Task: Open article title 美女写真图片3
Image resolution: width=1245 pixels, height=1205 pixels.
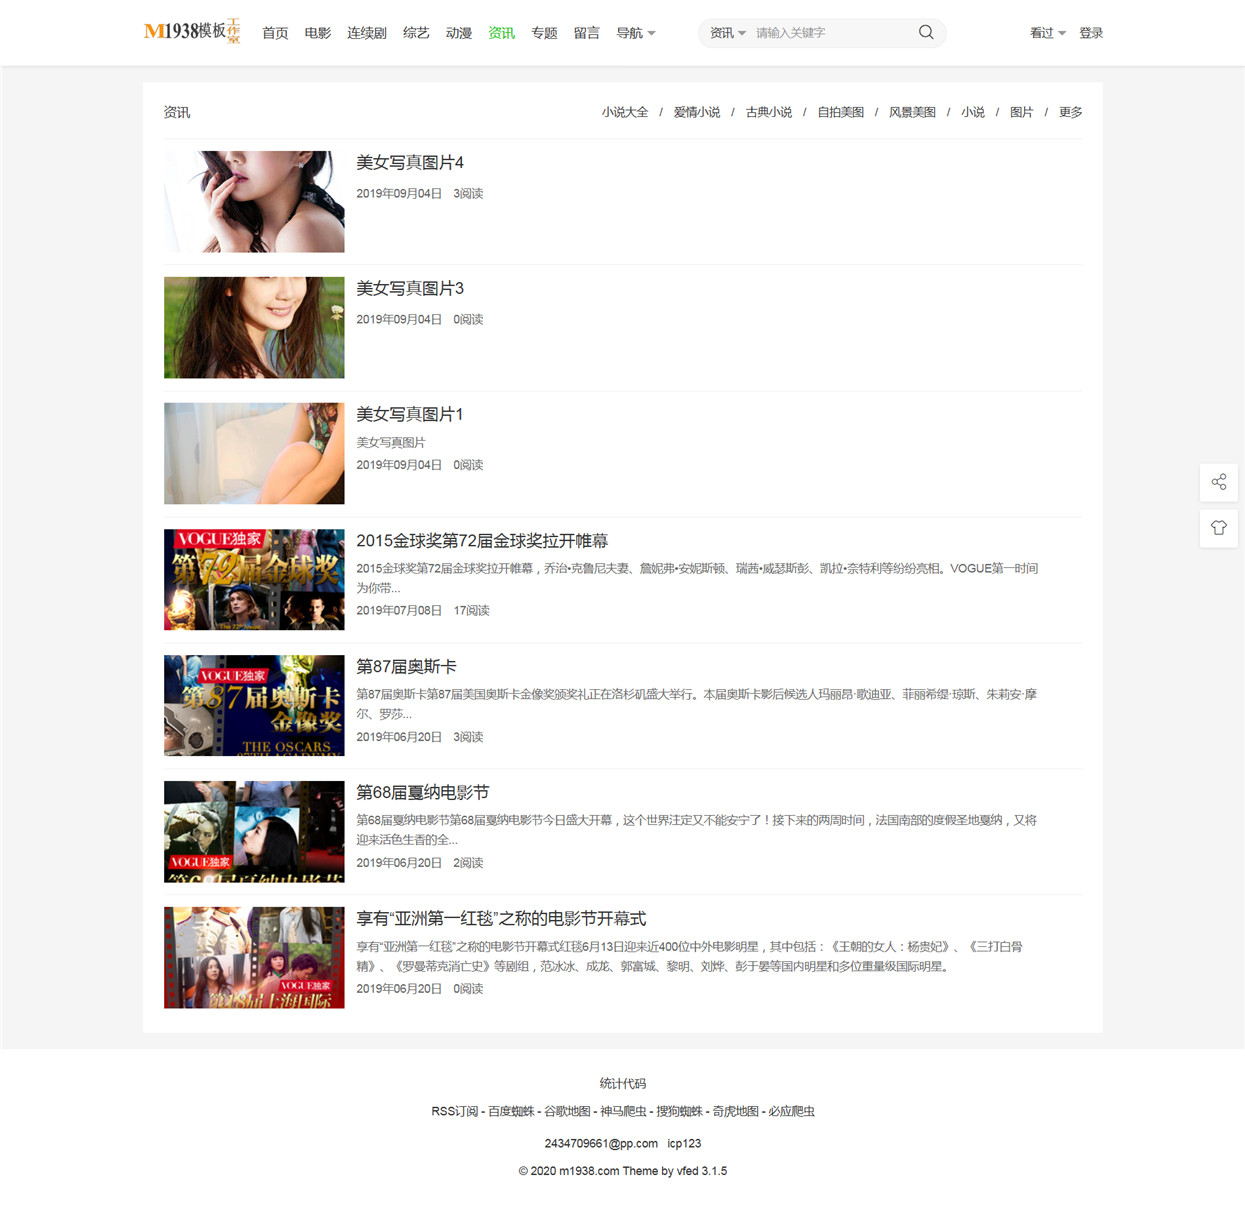Action: 410,288
